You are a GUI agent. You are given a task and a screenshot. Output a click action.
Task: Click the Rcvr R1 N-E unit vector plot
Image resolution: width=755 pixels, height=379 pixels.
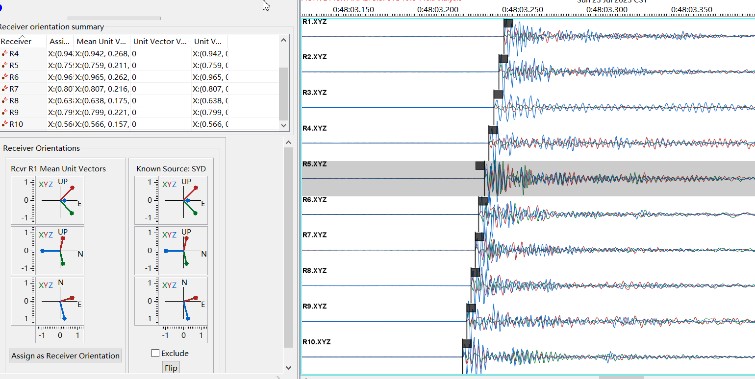pyautogui.click(x=47, y=301)
